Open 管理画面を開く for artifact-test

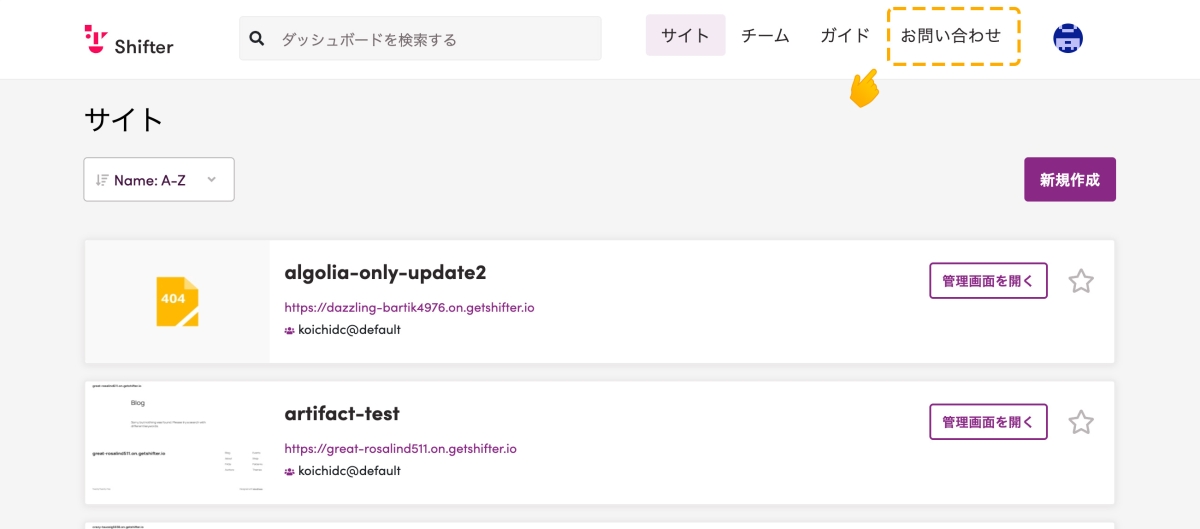[988, 422]
